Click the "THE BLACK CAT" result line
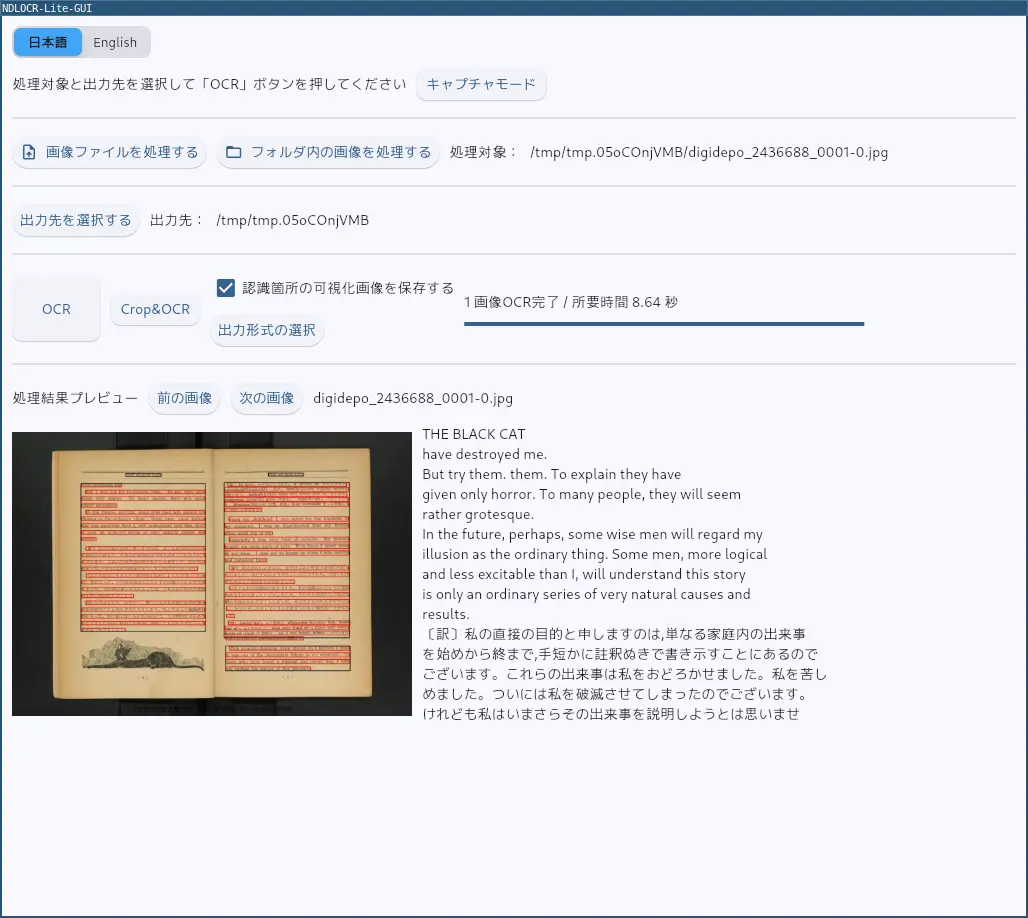 (x=473, y=434)
